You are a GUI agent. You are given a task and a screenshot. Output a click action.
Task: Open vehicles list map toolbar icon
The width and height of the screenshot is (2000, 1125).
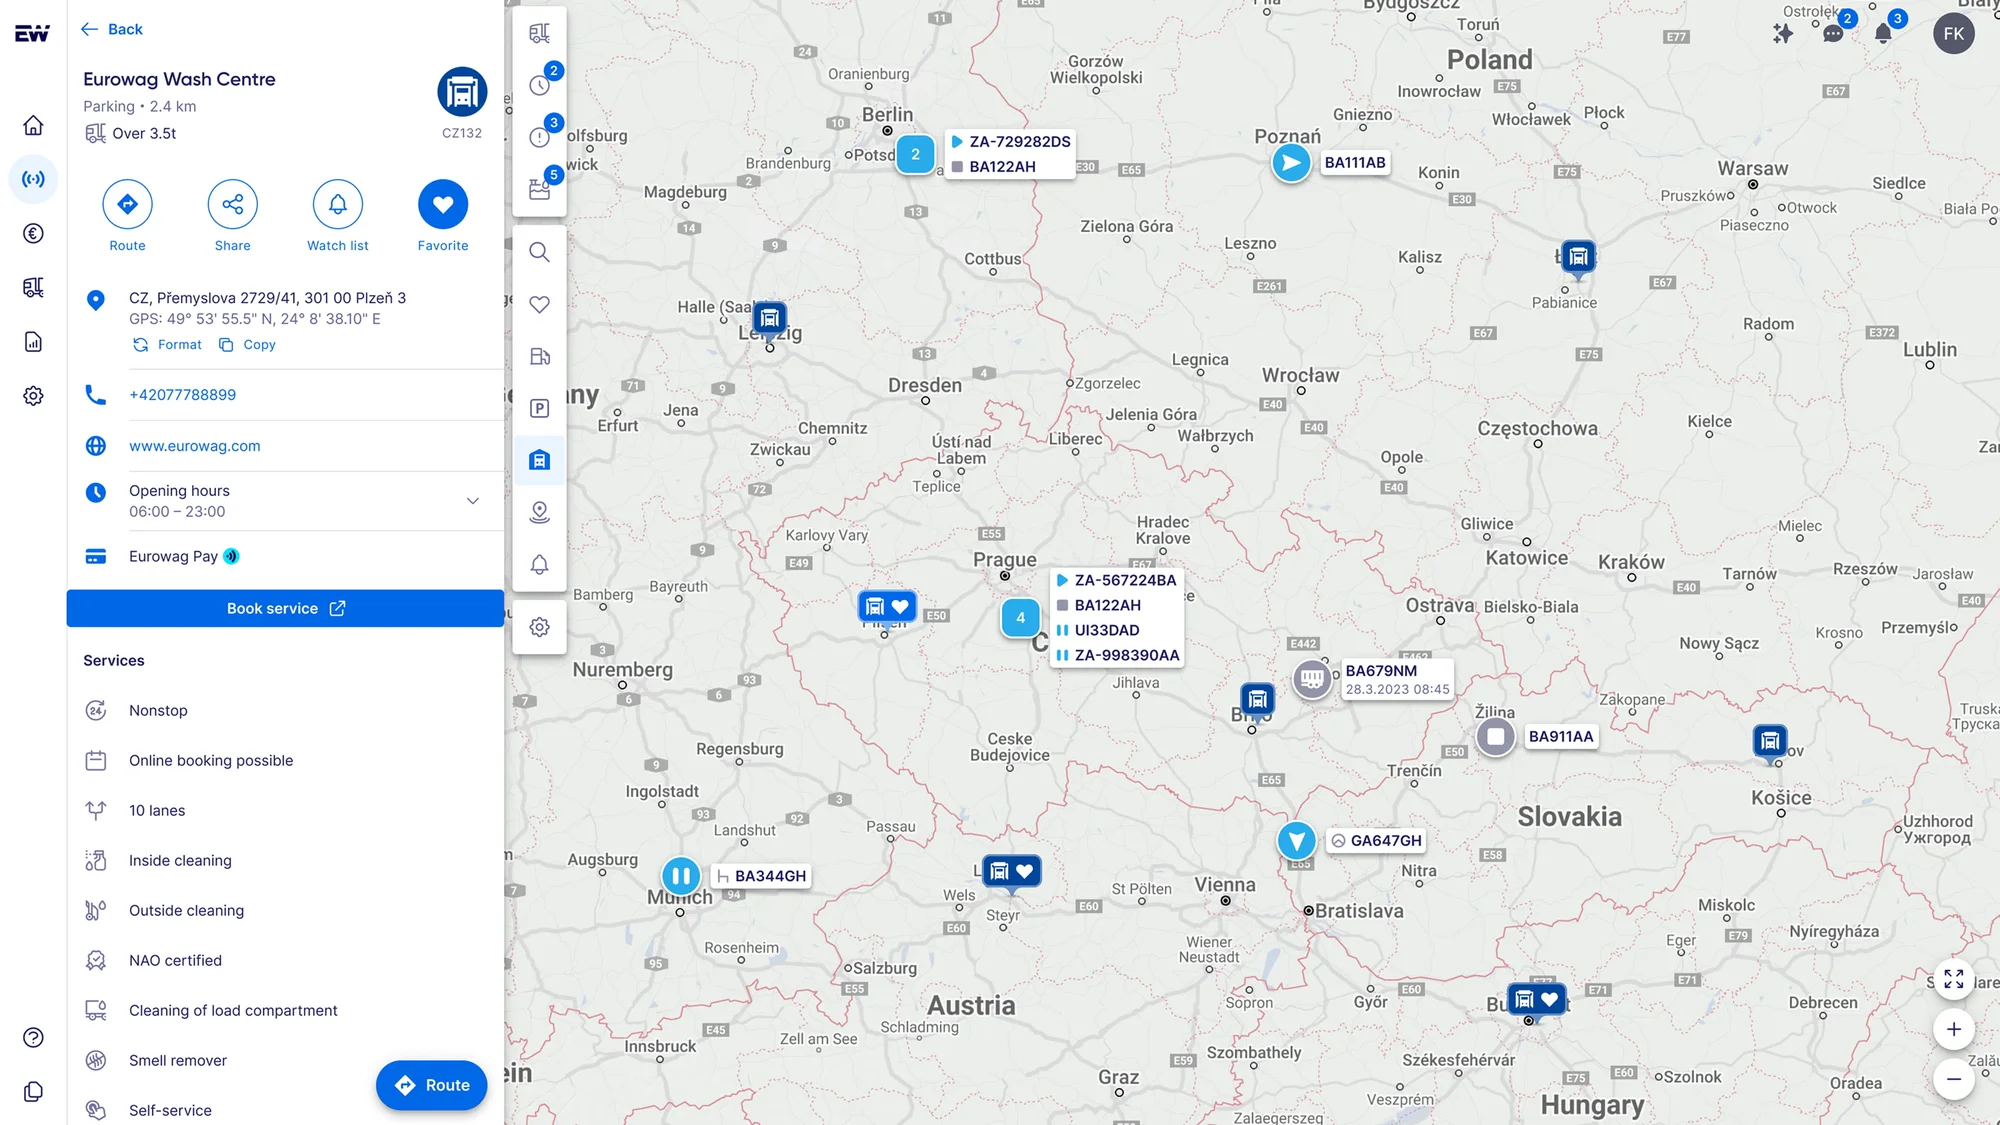[x=539, y=33]
